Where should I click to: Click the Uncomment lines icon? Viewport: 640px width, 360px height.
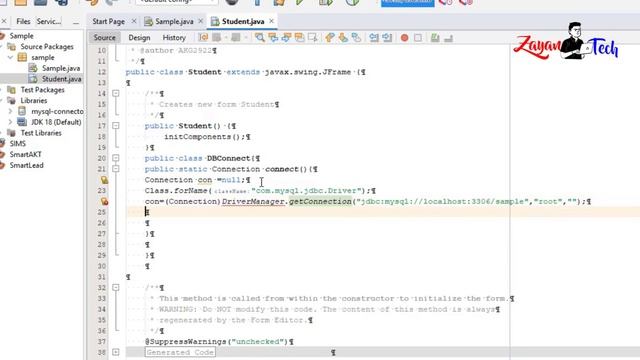pyautogui.click(x=449, y=38)
